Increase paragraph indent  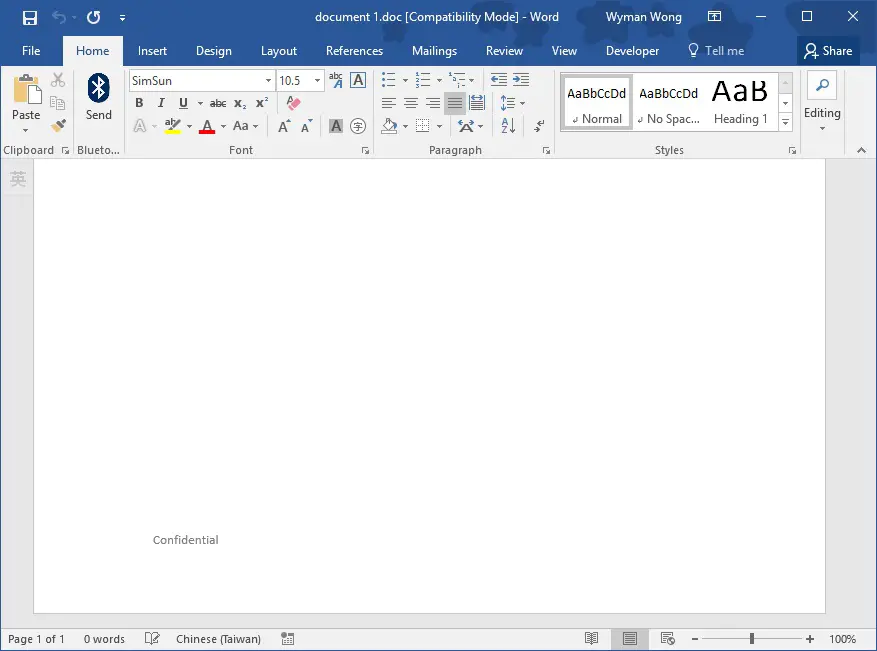tap(521, 80)
